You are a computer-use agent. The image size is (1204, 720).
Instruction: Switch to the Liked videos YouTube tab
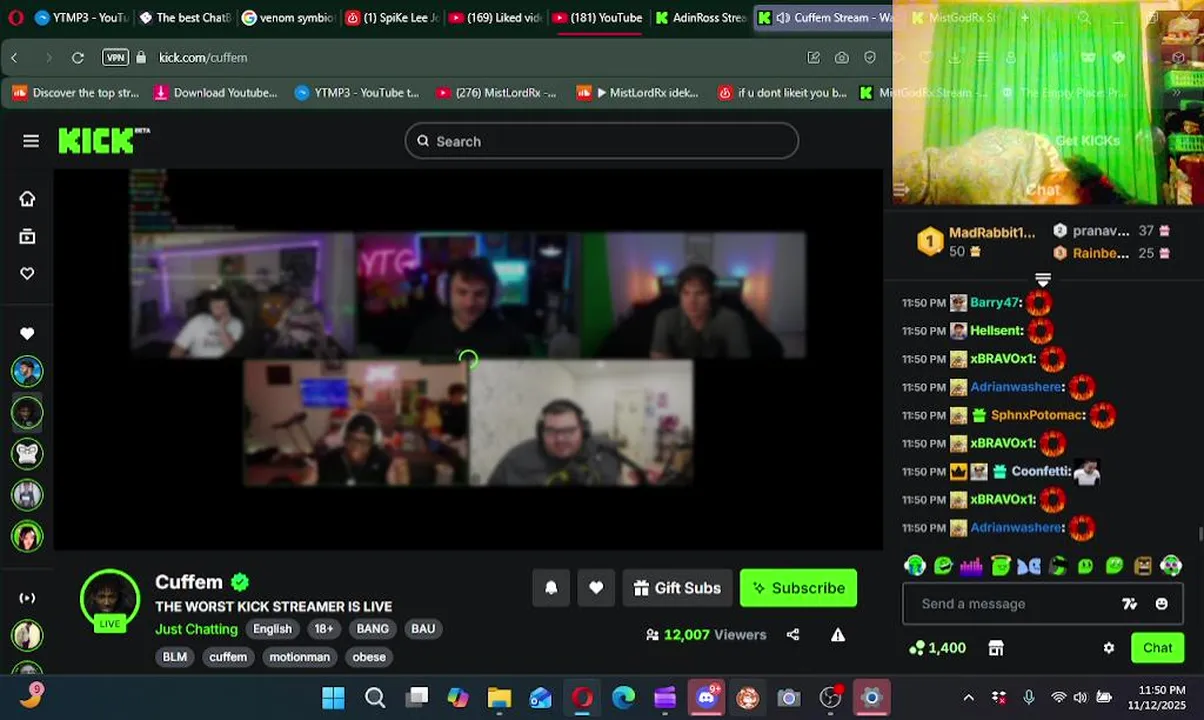click(495, 17)
